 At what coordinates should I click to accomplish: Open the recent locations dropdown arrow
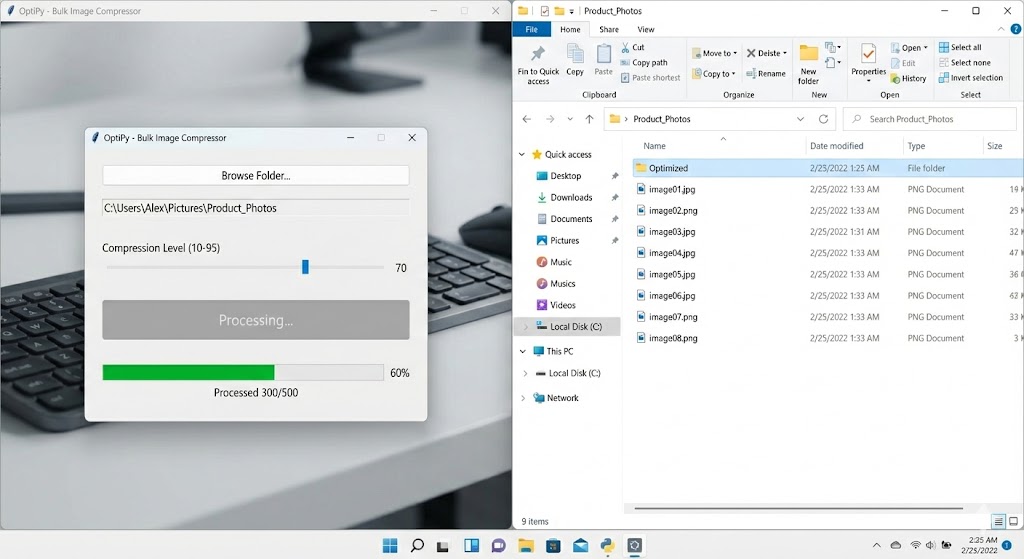[570, 119]
